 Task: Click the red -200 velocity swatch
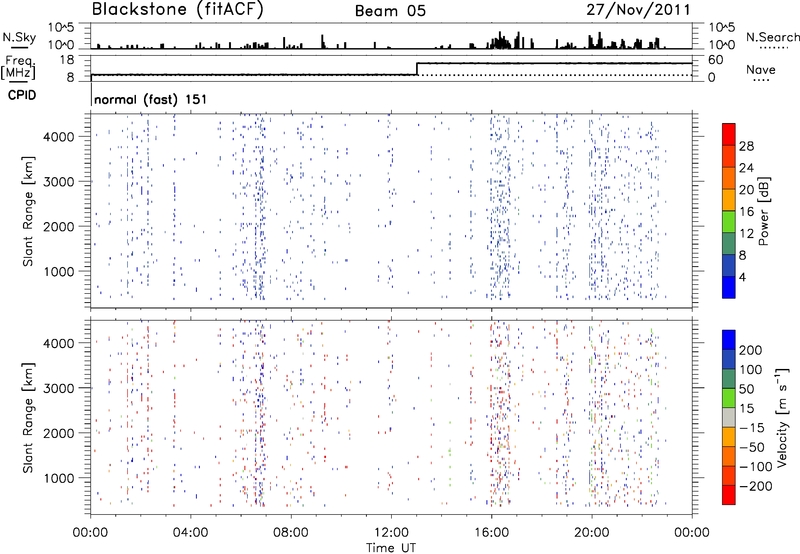729,495
